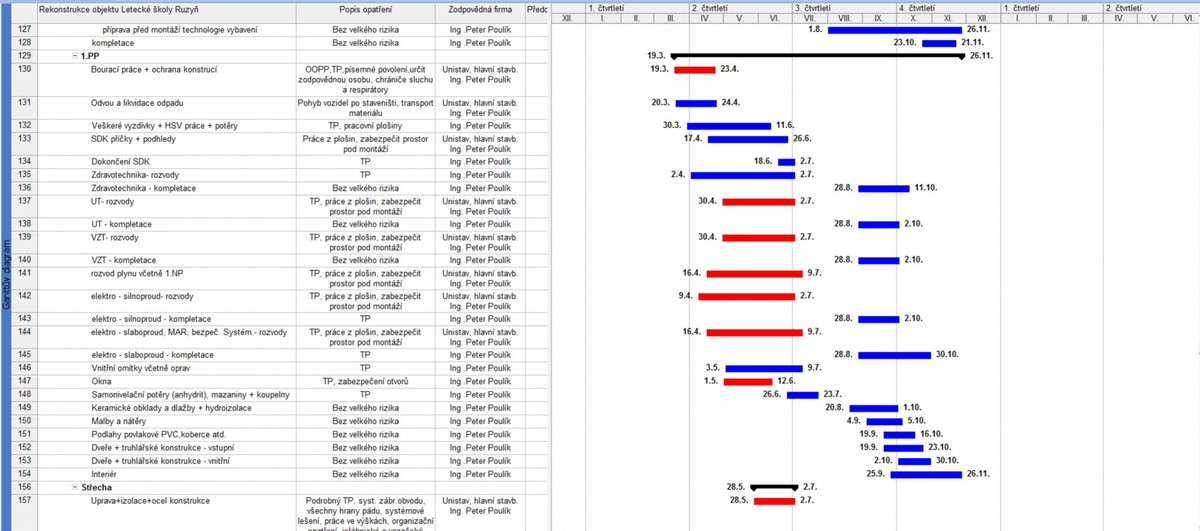Select task 'UT- rozvody'
The image size is (1200, 531).
(x=114, y=202)
